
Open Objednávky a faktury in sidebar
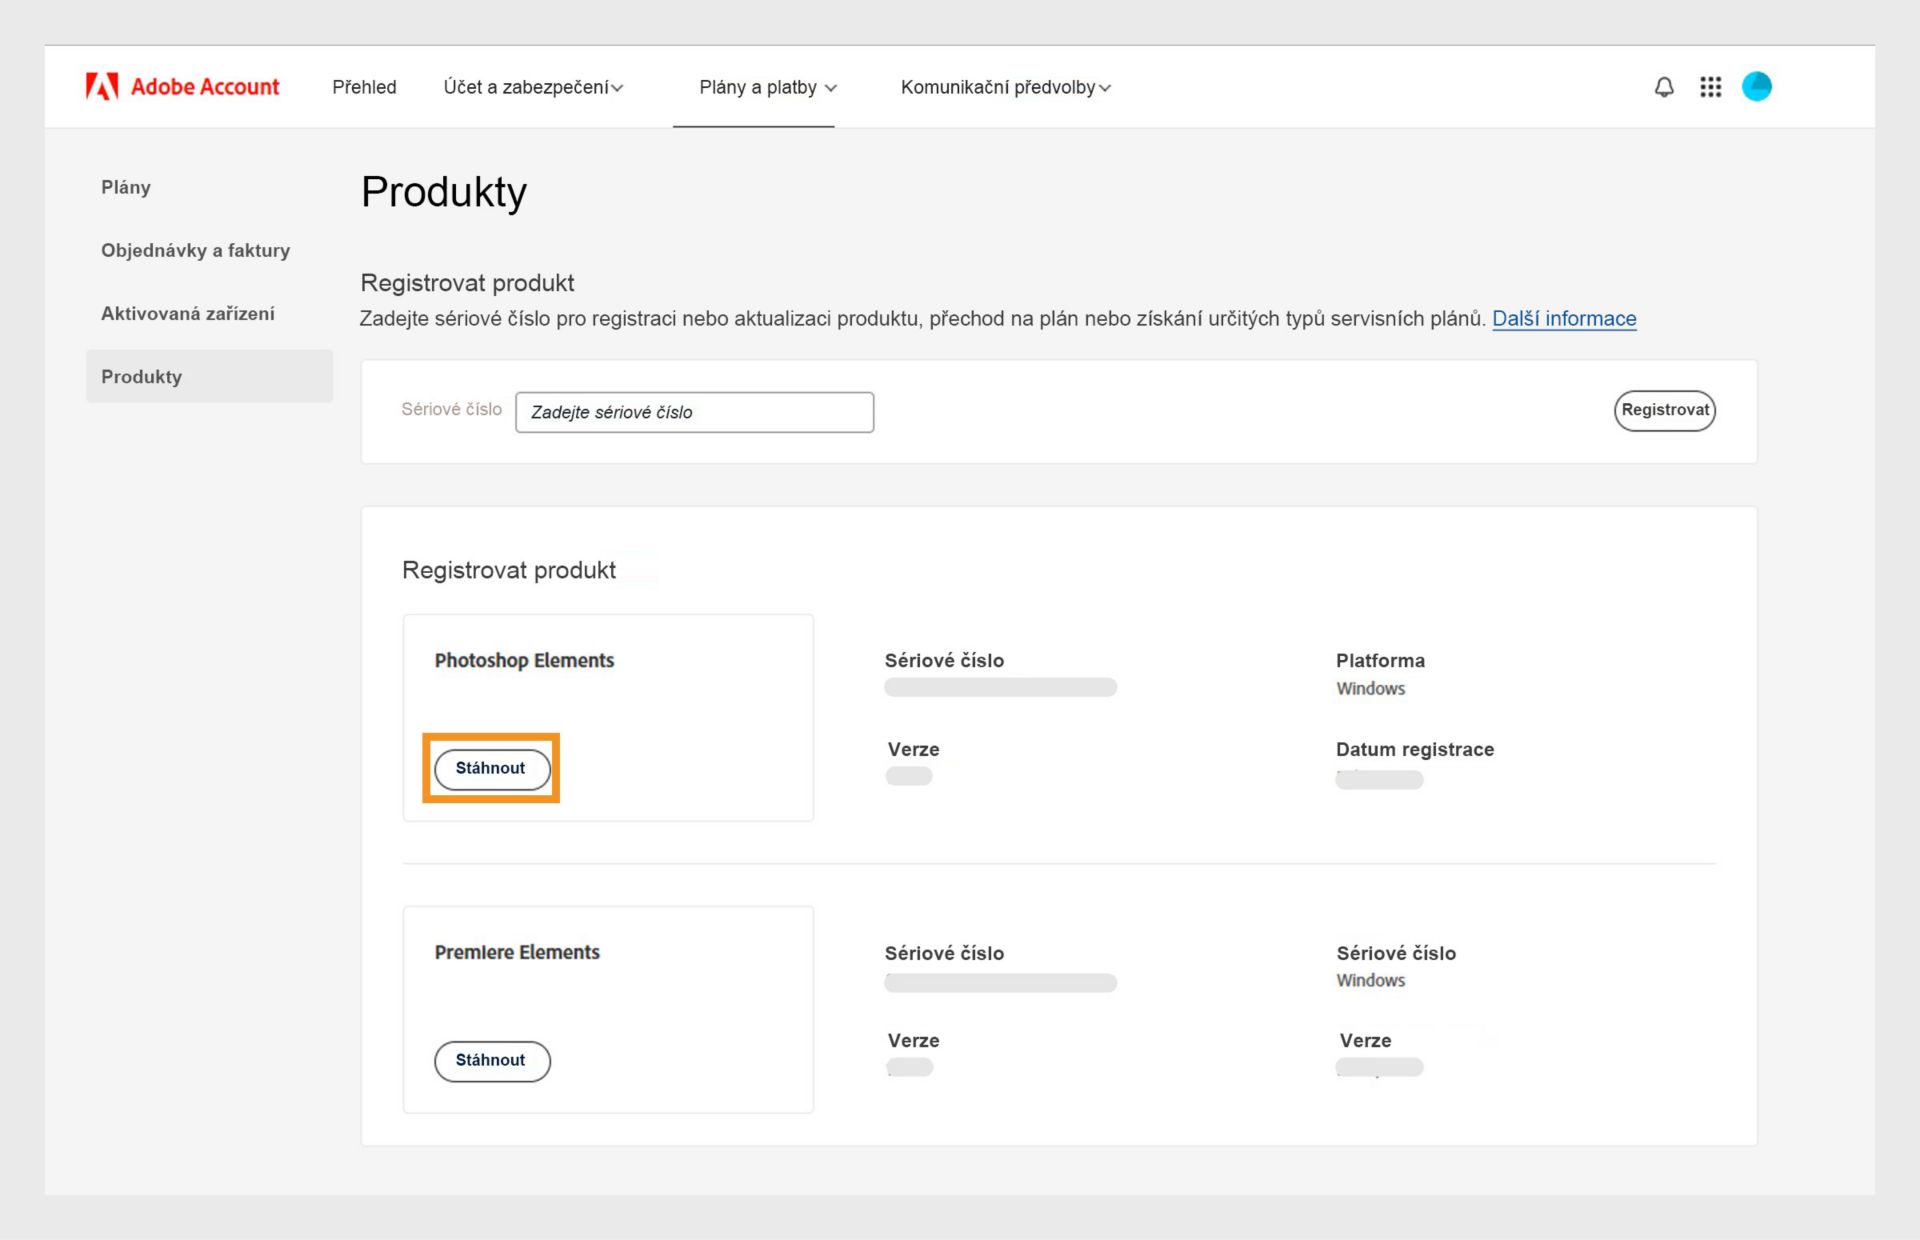click(195, 250)
